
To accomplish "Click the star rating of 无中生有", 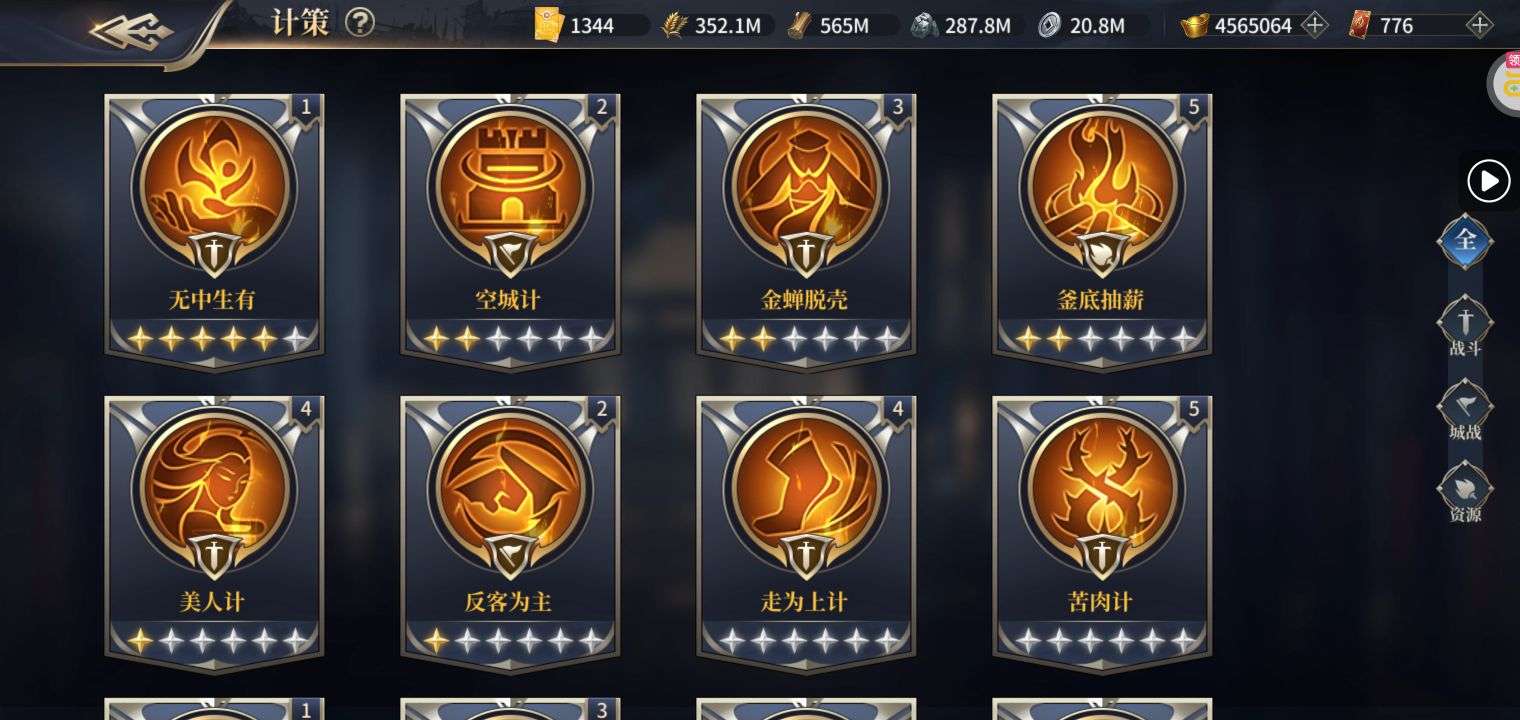I will pos(214,339).
